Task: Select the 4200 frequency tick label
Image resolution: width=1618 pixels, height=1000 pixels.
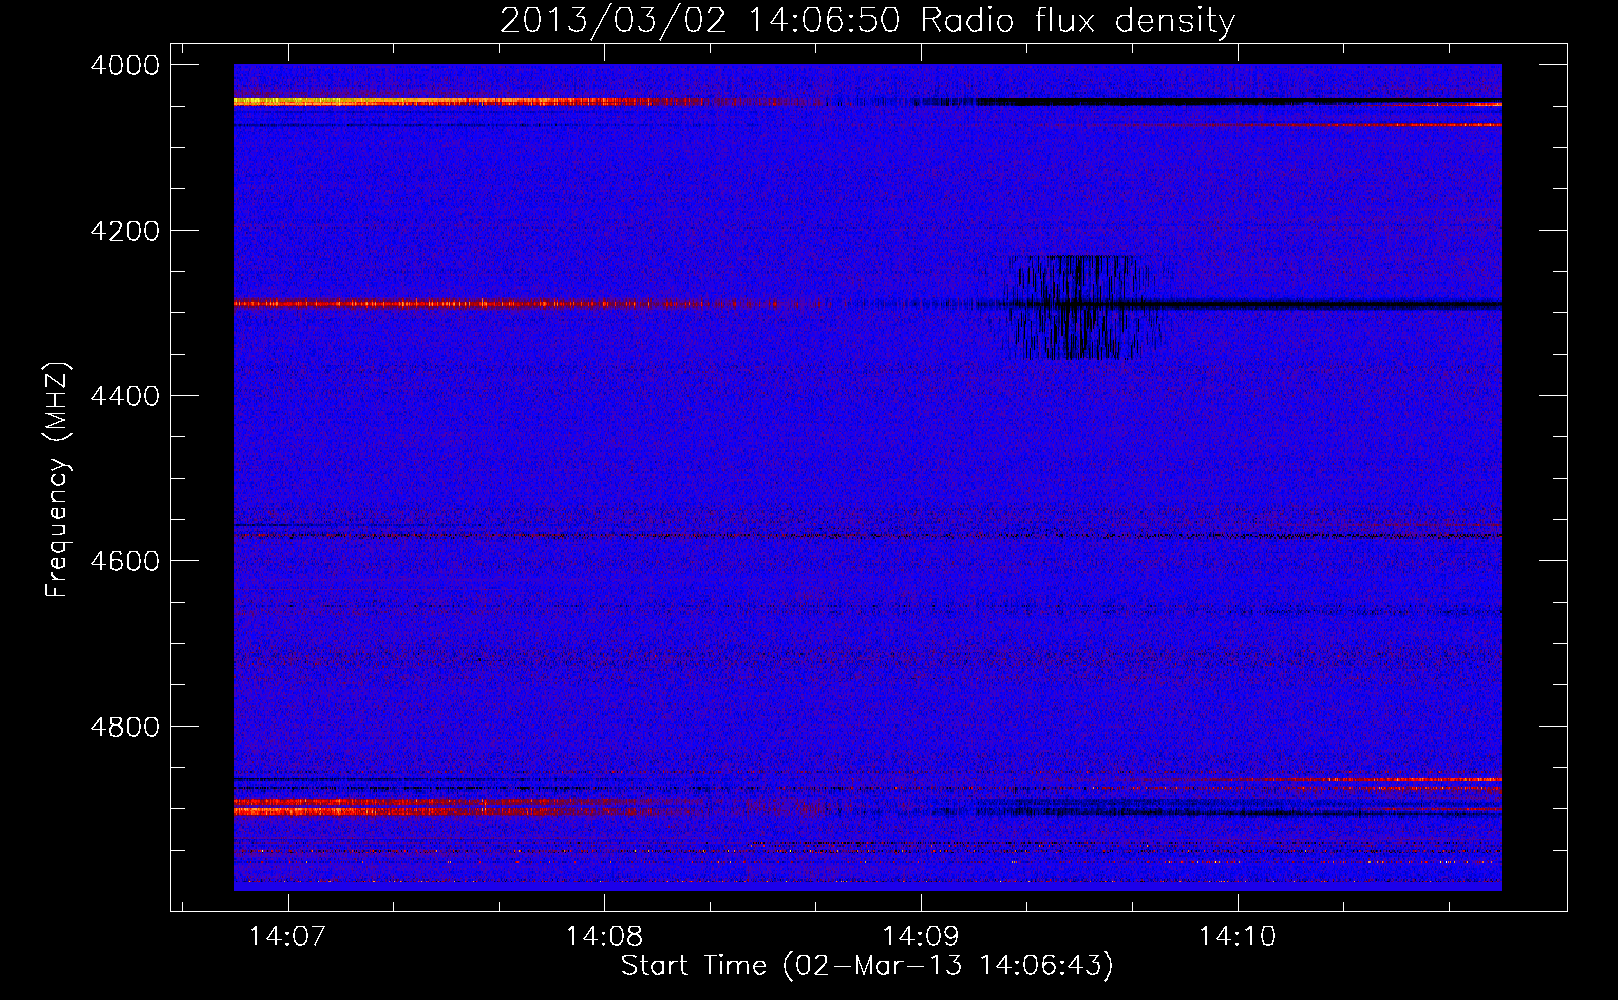Action: pyautogui.click(x=125, y=231)
